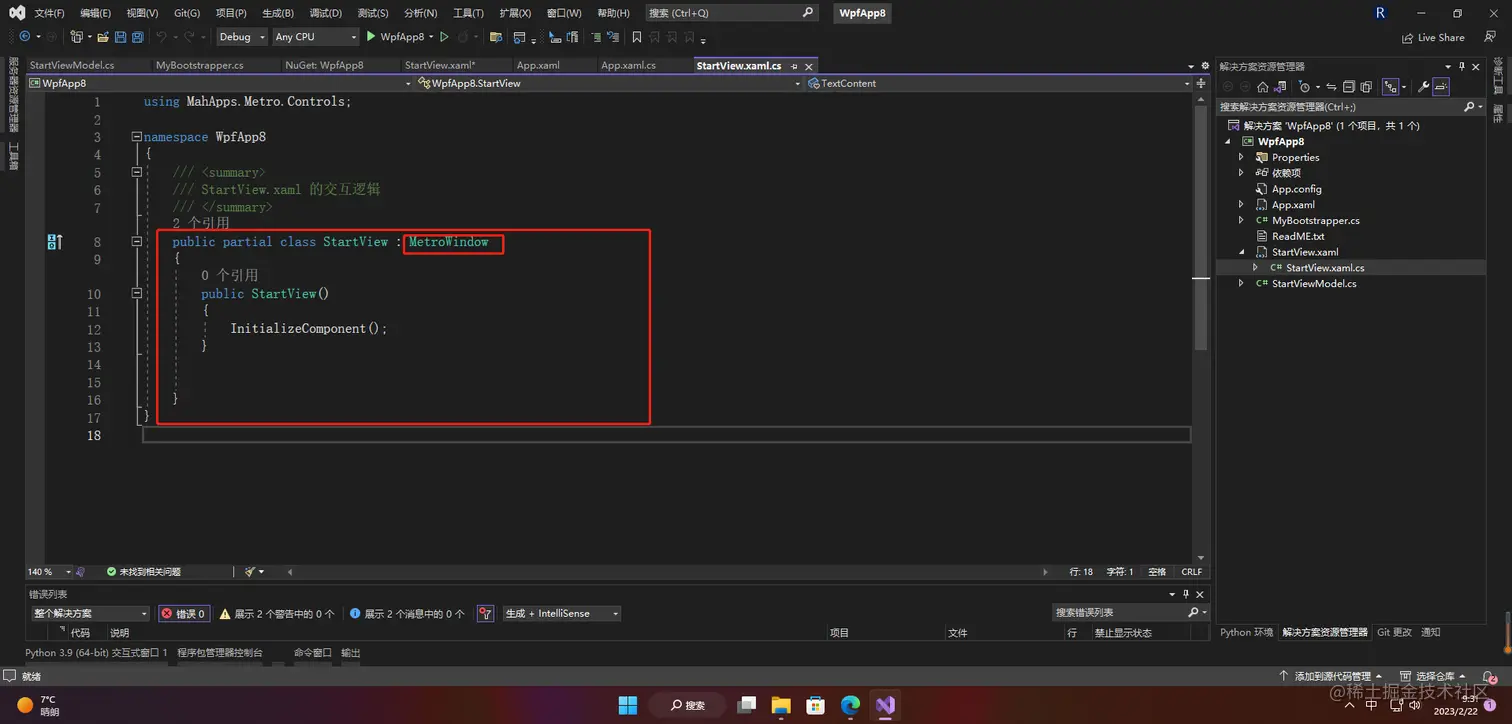
Task: Click the Open File folder icon
Action: point(102,37)
